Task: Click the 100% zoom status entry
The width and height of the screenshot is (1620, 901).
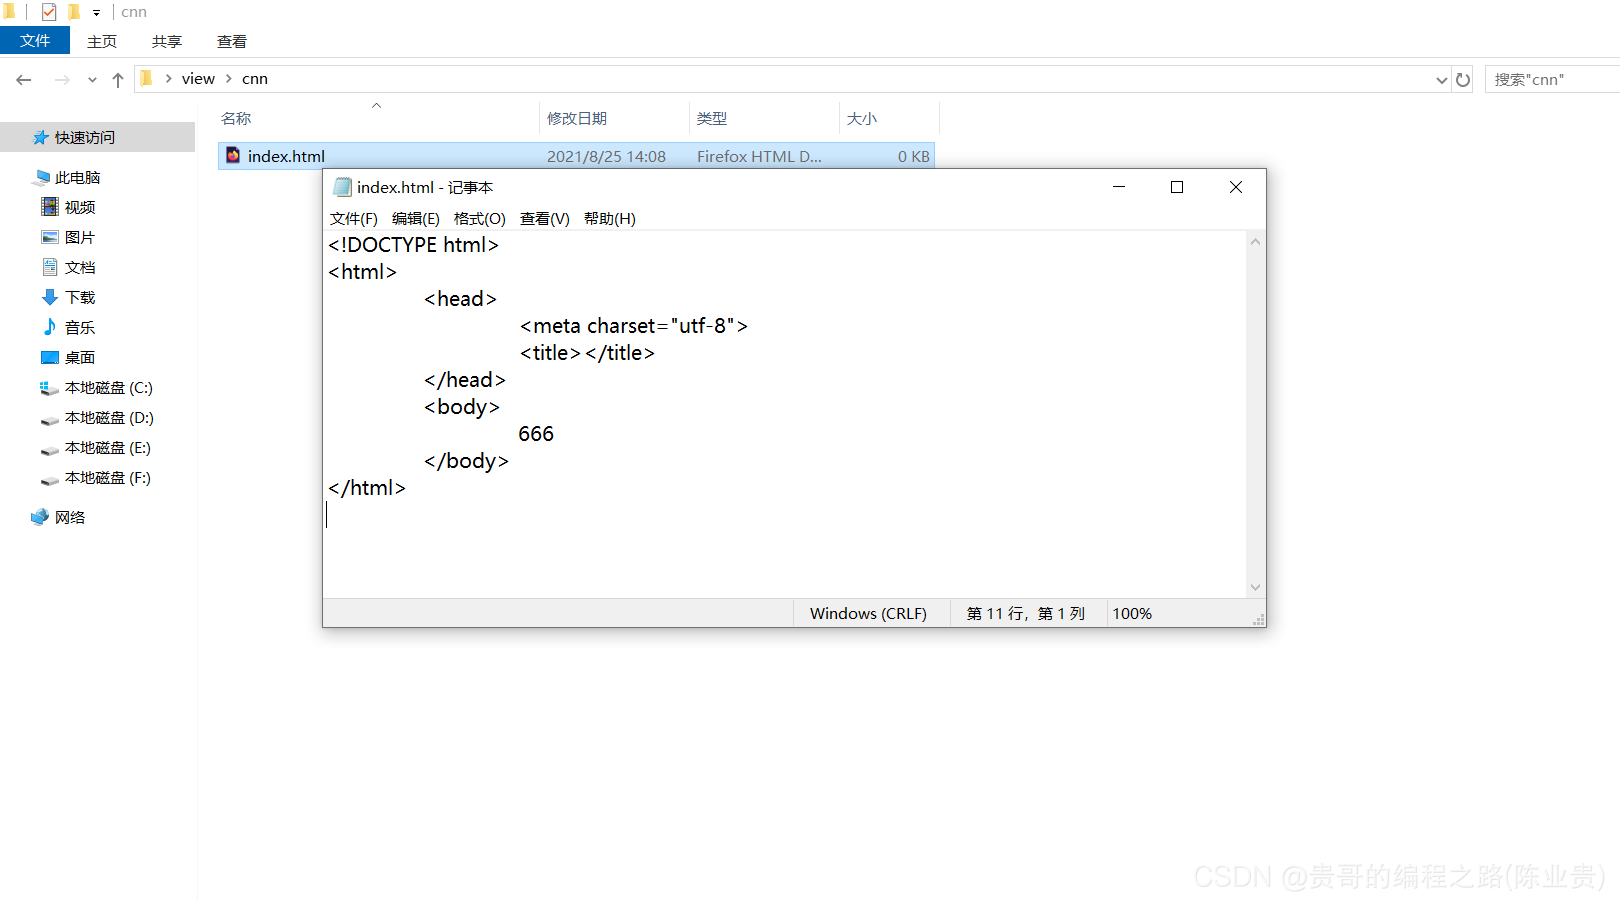Action: coord(1132,613)
